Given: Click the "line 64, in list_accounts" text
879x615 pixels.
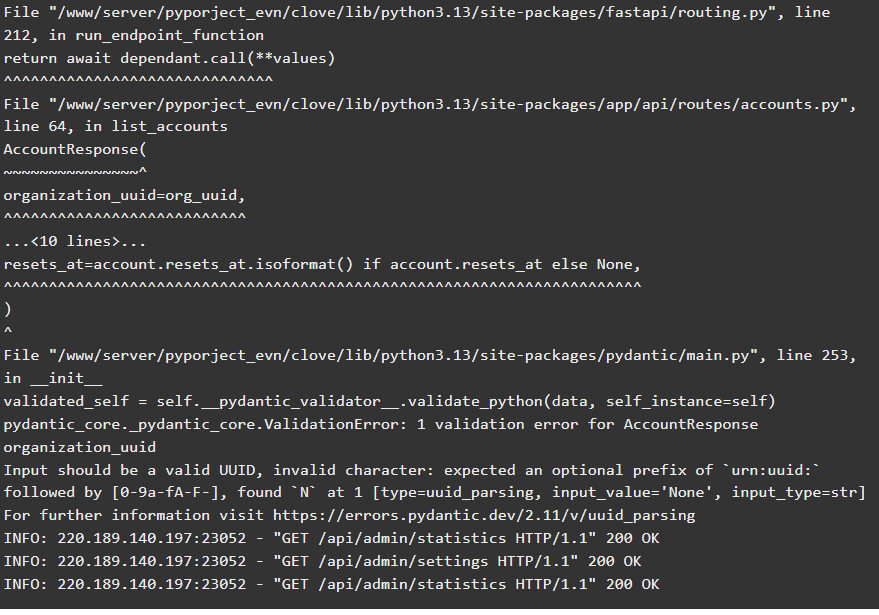Looking at the screenshot, I should 116,127.
